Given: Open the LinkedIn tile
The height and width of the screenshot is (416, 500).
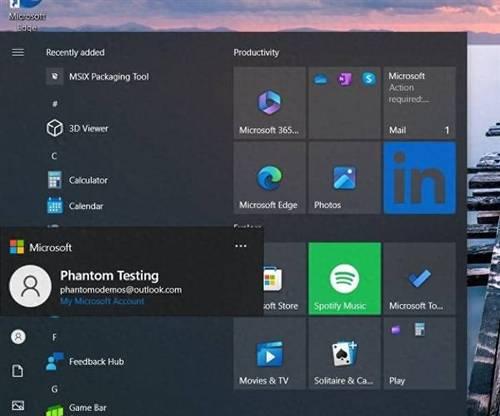Looking at the screenshot, I should click(420, 178).
